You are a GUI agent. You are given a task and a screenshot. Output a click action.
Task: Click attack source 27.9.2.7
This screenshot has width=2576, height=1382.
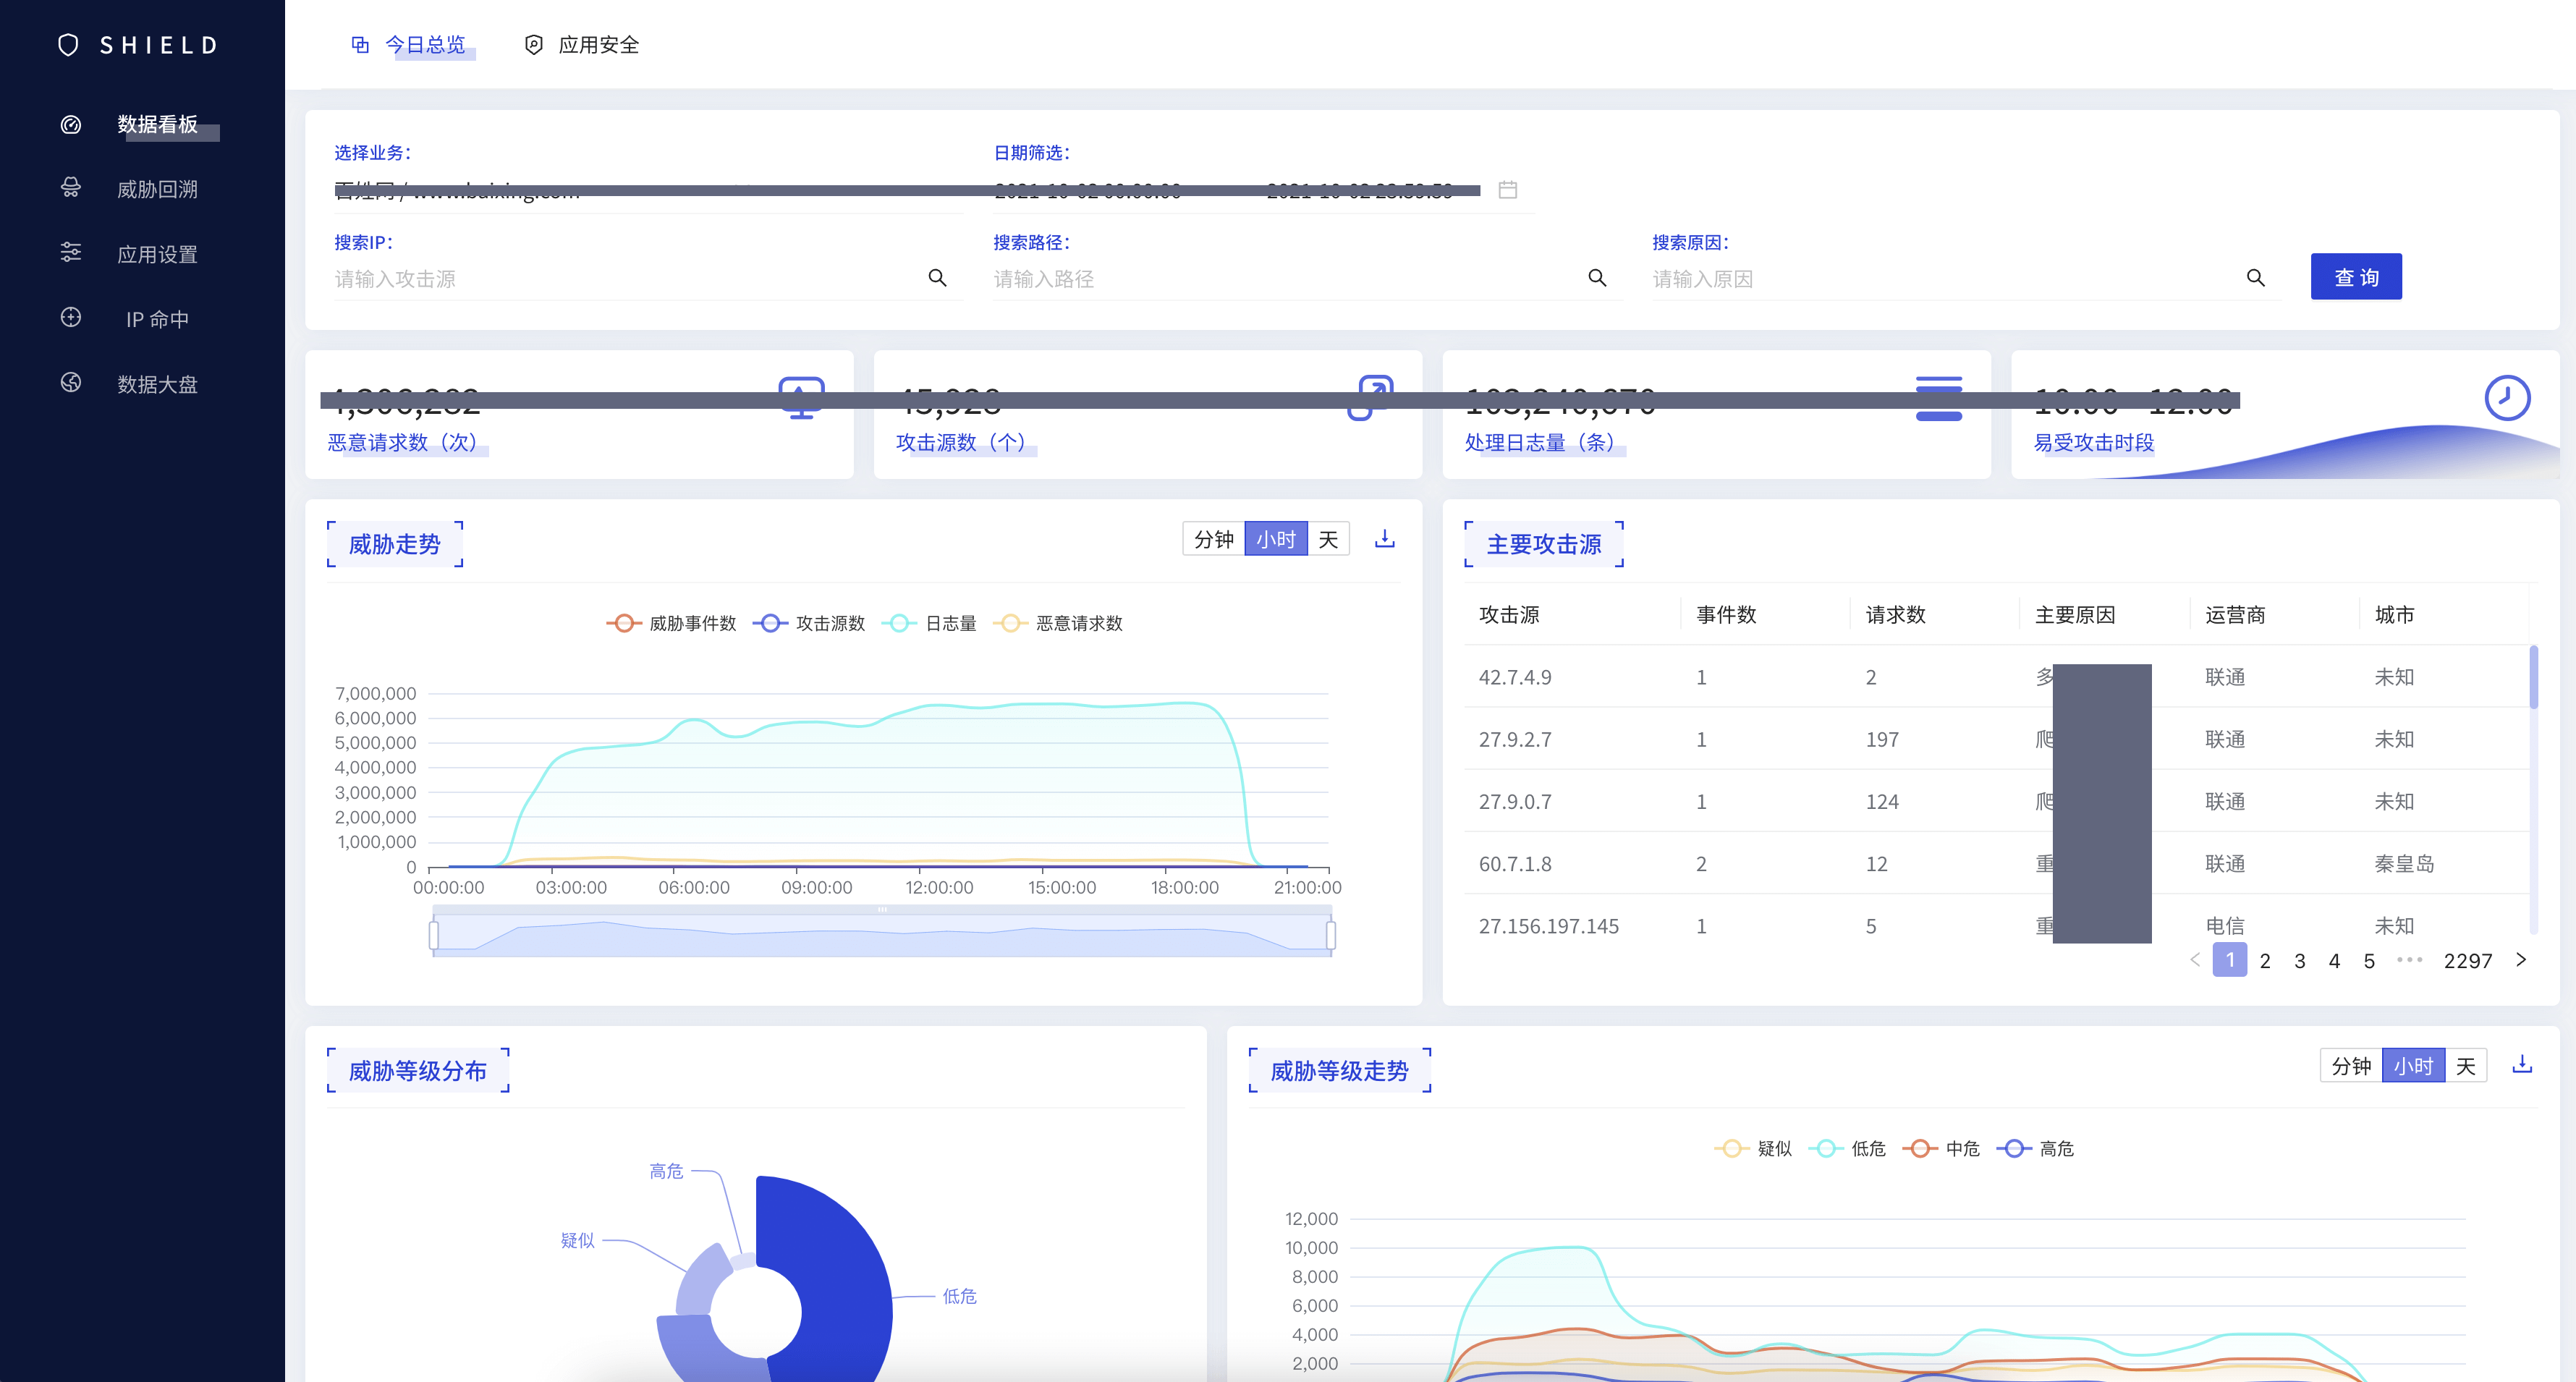tap(1515, 739)
